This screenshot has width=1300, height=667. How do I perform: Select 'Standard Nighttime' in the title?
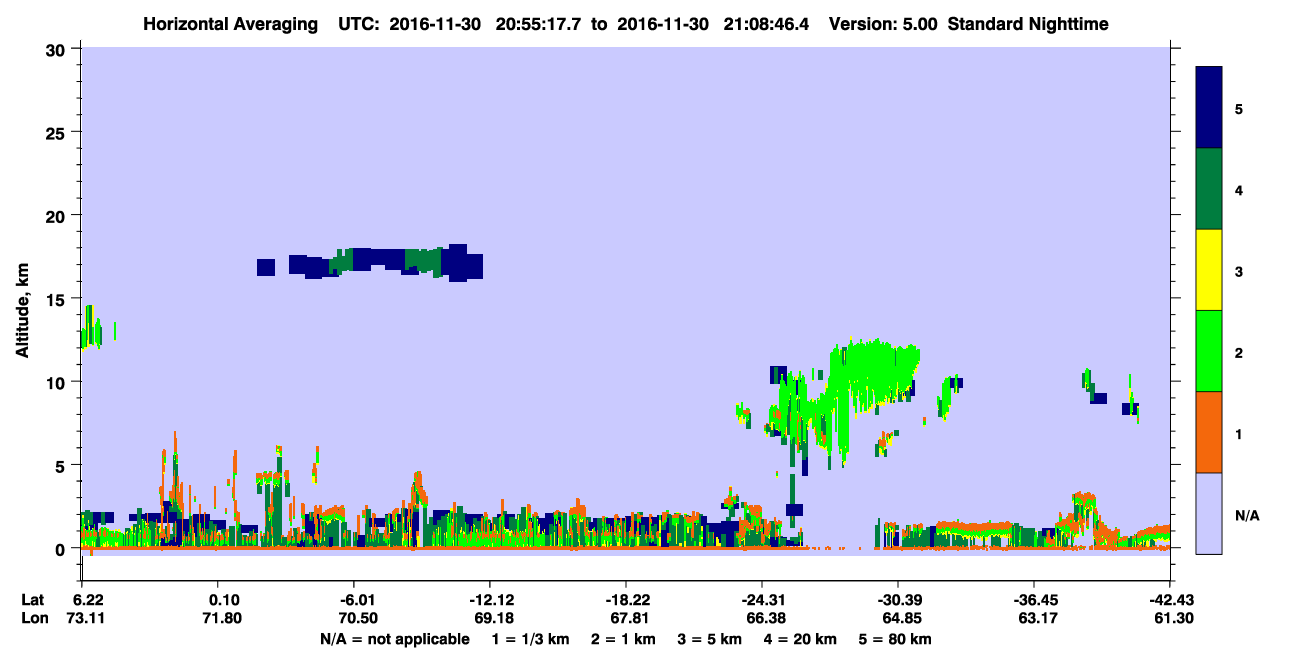(x=1028, y=23)
